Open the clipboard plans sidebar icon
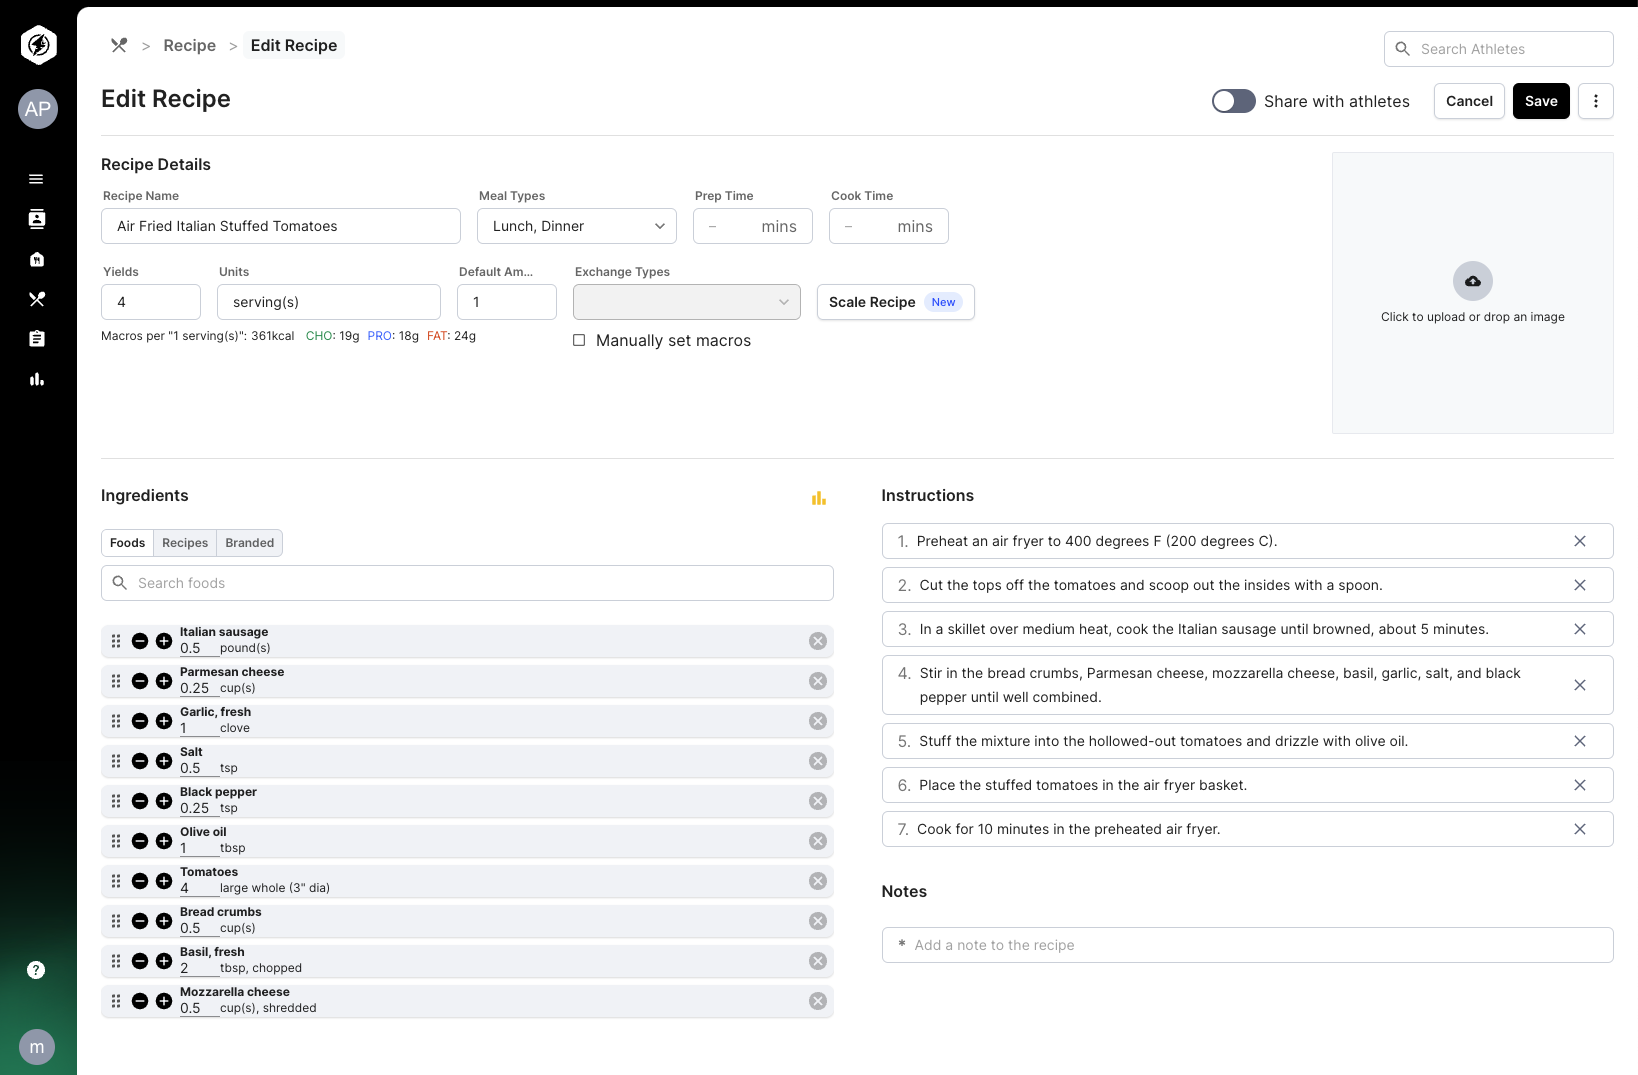The height and width of the screenshot is (1075, 1638). (36, 339)
